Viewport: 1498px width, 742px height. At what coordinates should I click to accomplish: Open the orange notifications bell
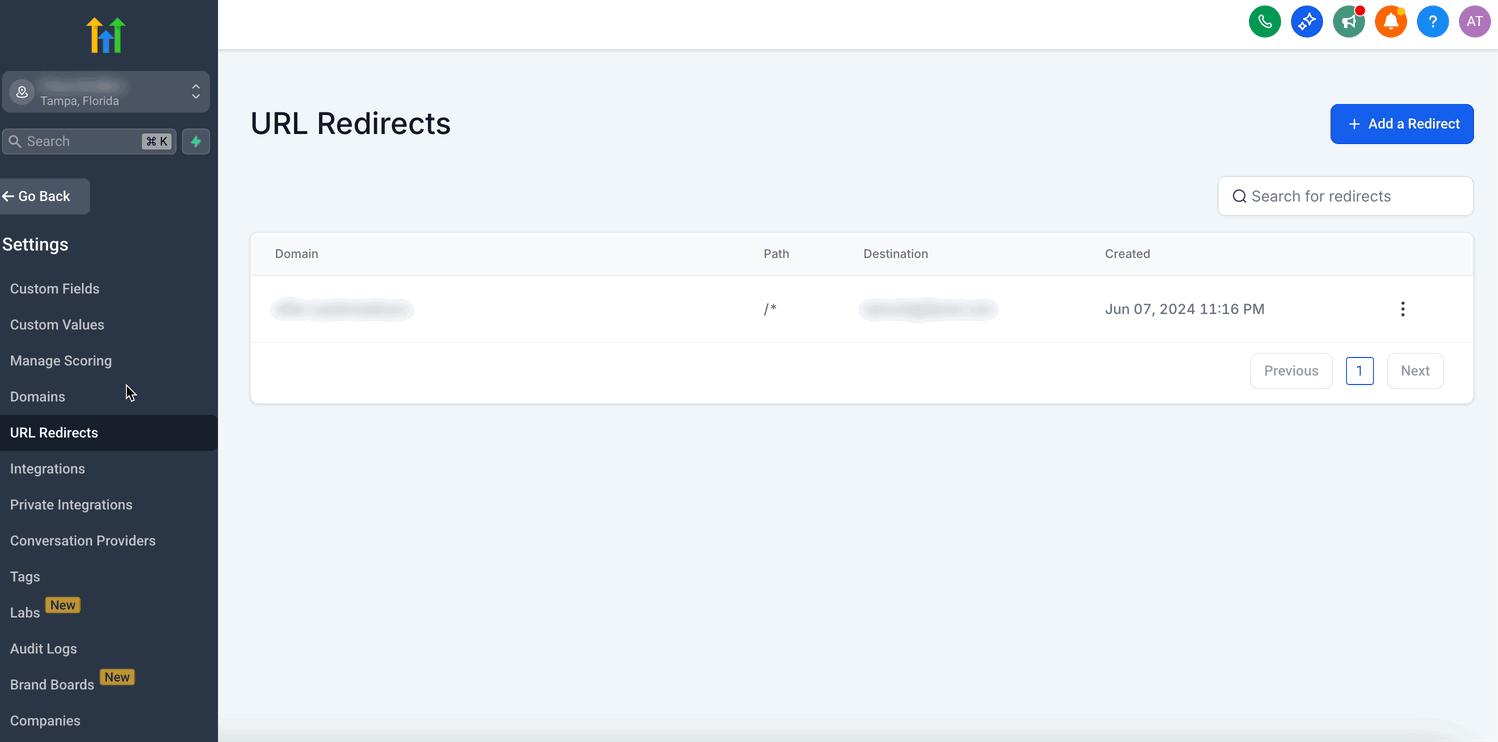point(1391,21)
